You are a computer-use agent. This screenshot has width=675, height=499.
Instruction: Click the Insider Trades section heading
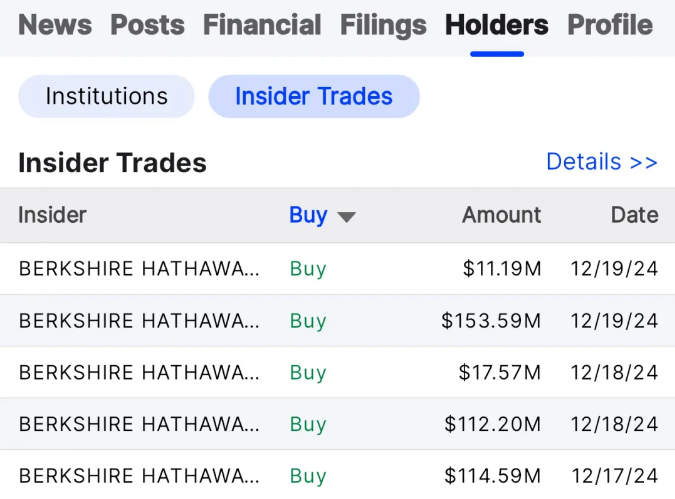(x=112, y=162)
